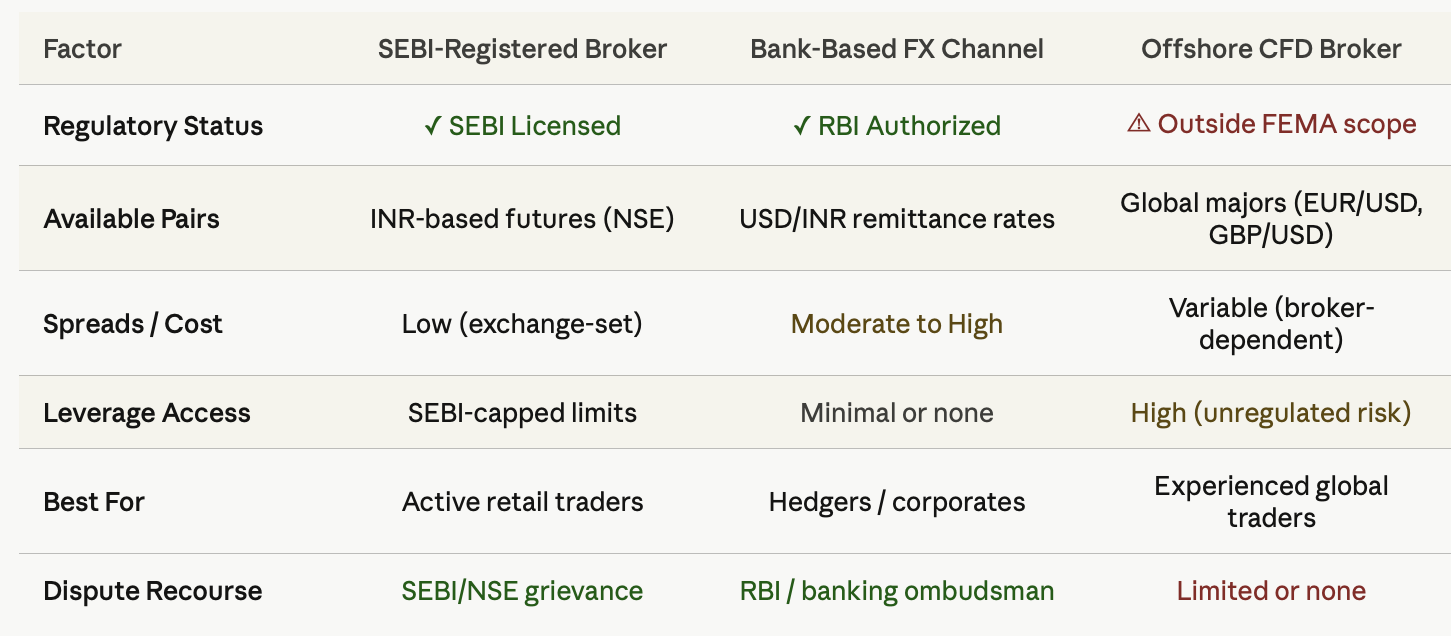Viewport: 1451px width, 636px height.
Task: Click the Spreads / Cost row label
Action: [x=133, y=324]
